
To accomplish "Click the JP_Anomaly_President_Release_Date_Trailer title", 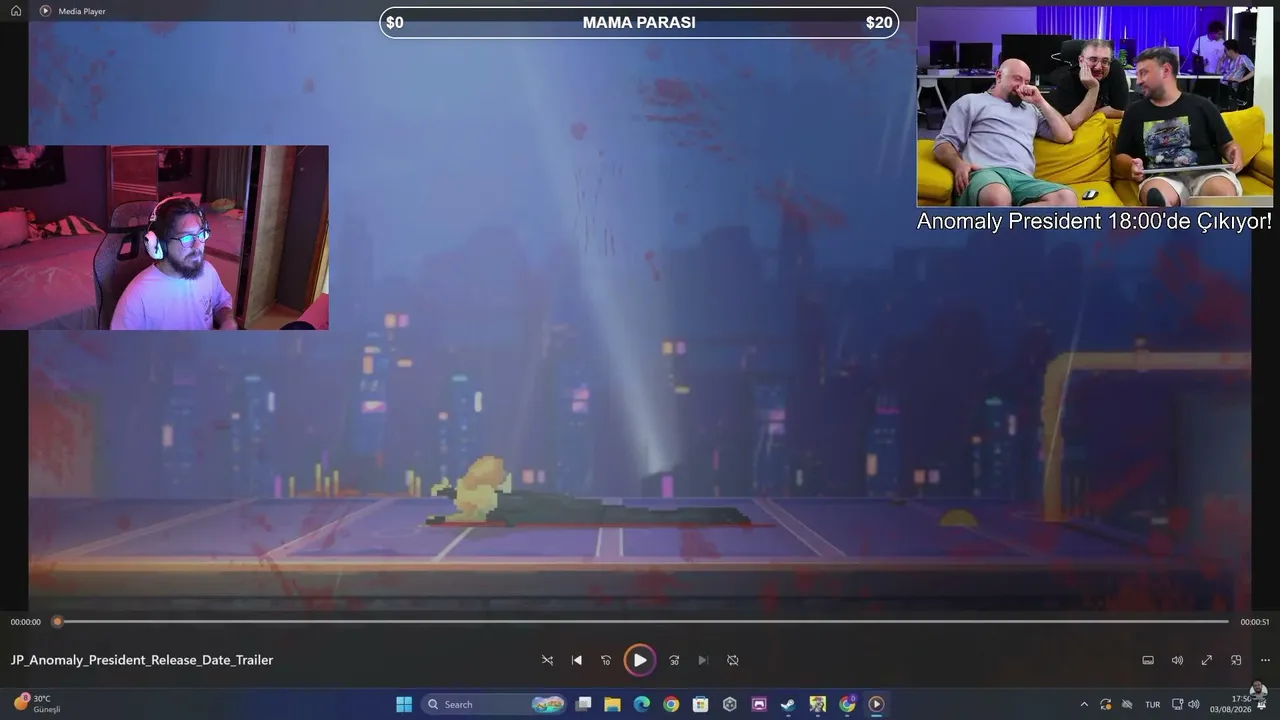I will [x=142, y=660].
